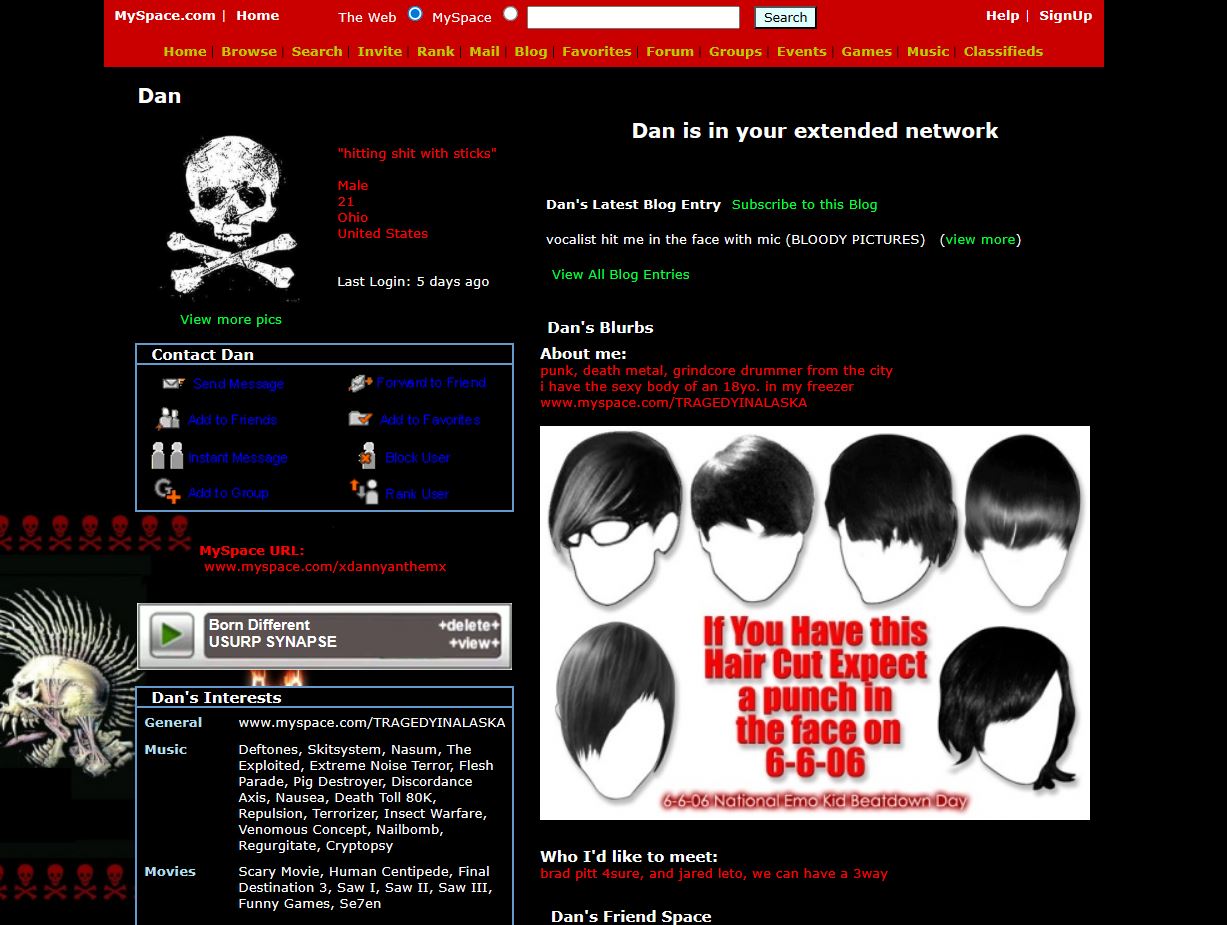
Task: Select the MySpace search radio button
Action: click(x=510, y=14)
